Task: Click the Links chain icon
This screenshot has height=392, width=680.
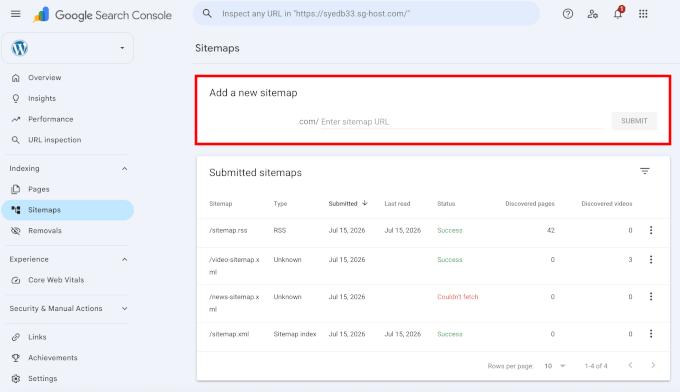Action: coord(16,337)
